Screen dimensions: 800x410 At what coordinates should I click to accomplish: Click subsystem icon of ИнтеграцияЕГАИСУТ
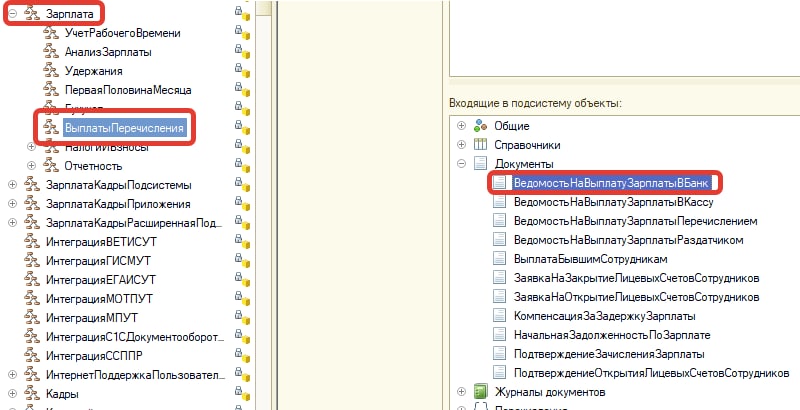coord(32,280)
